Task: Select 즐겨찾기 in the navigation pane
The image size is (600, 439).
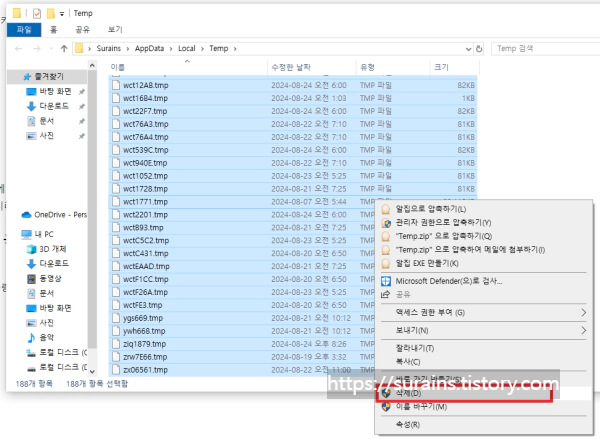Action: tap(49, 77)
